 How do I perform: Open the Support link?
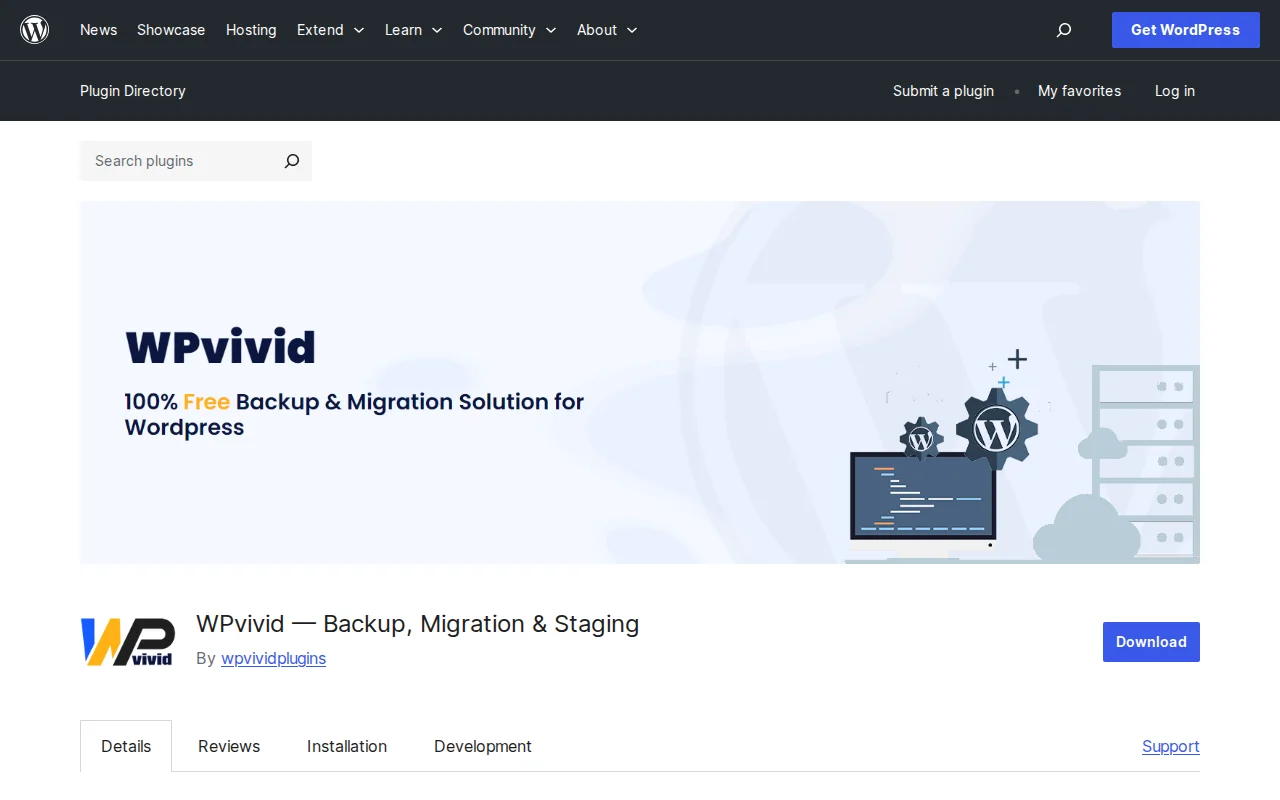(1170, 746)
